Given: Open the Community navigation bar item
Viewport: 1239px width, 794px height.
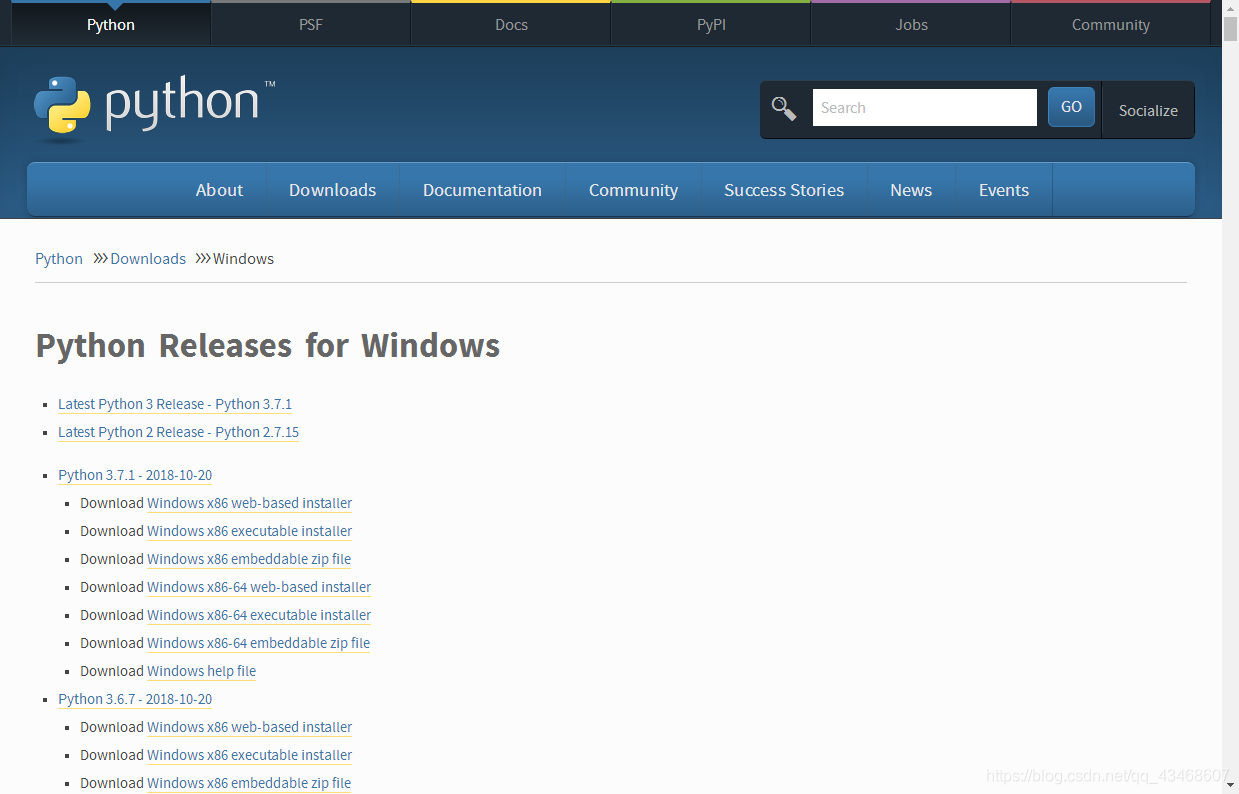Looking at the screenshot, I should click(x=633, y=190).
